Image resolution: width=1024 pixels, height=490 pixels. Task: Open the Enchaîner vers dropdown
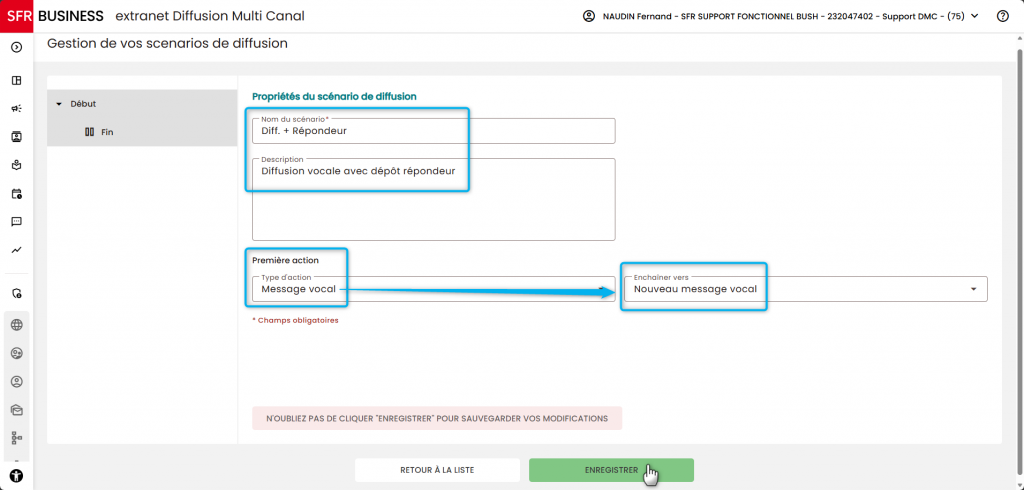(x=805, y=289)
